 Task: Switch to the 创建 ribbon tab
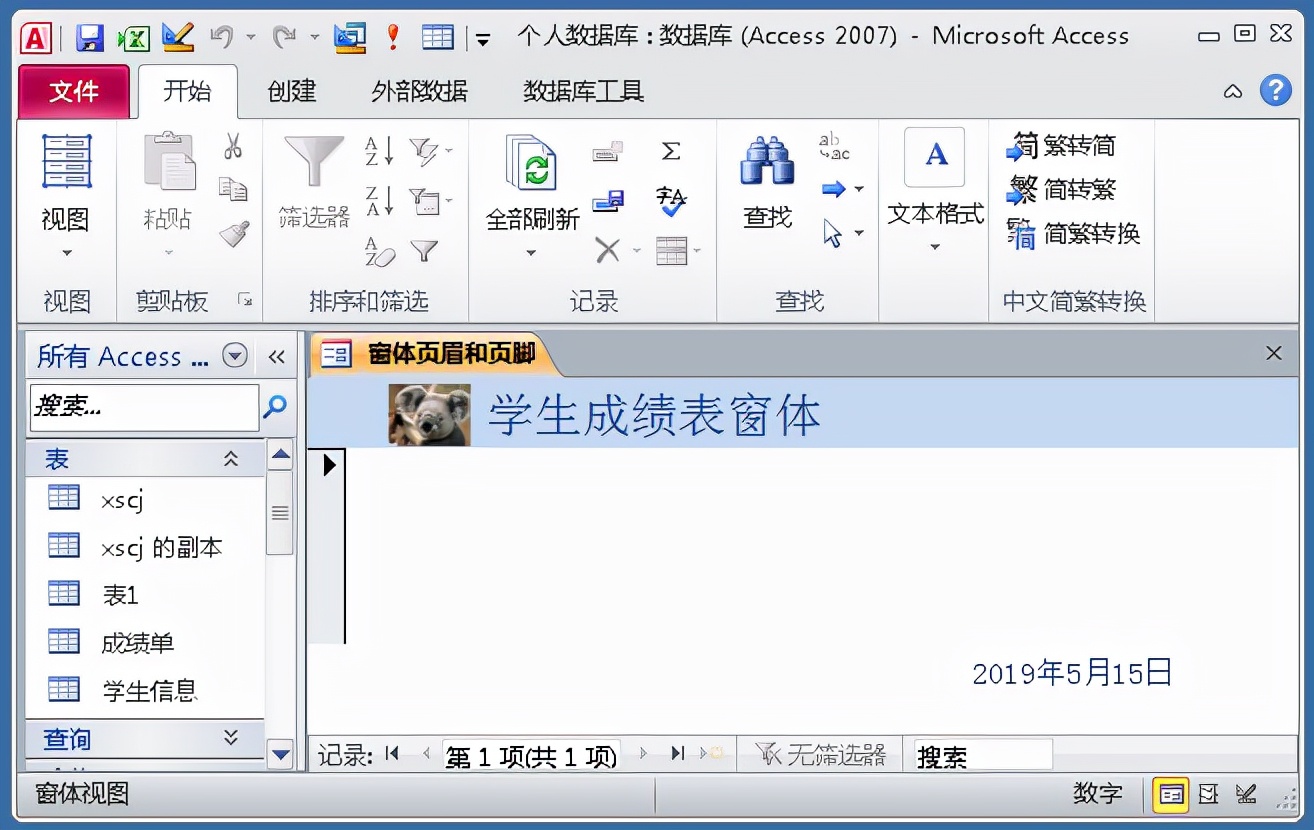[x=290, y=91]
